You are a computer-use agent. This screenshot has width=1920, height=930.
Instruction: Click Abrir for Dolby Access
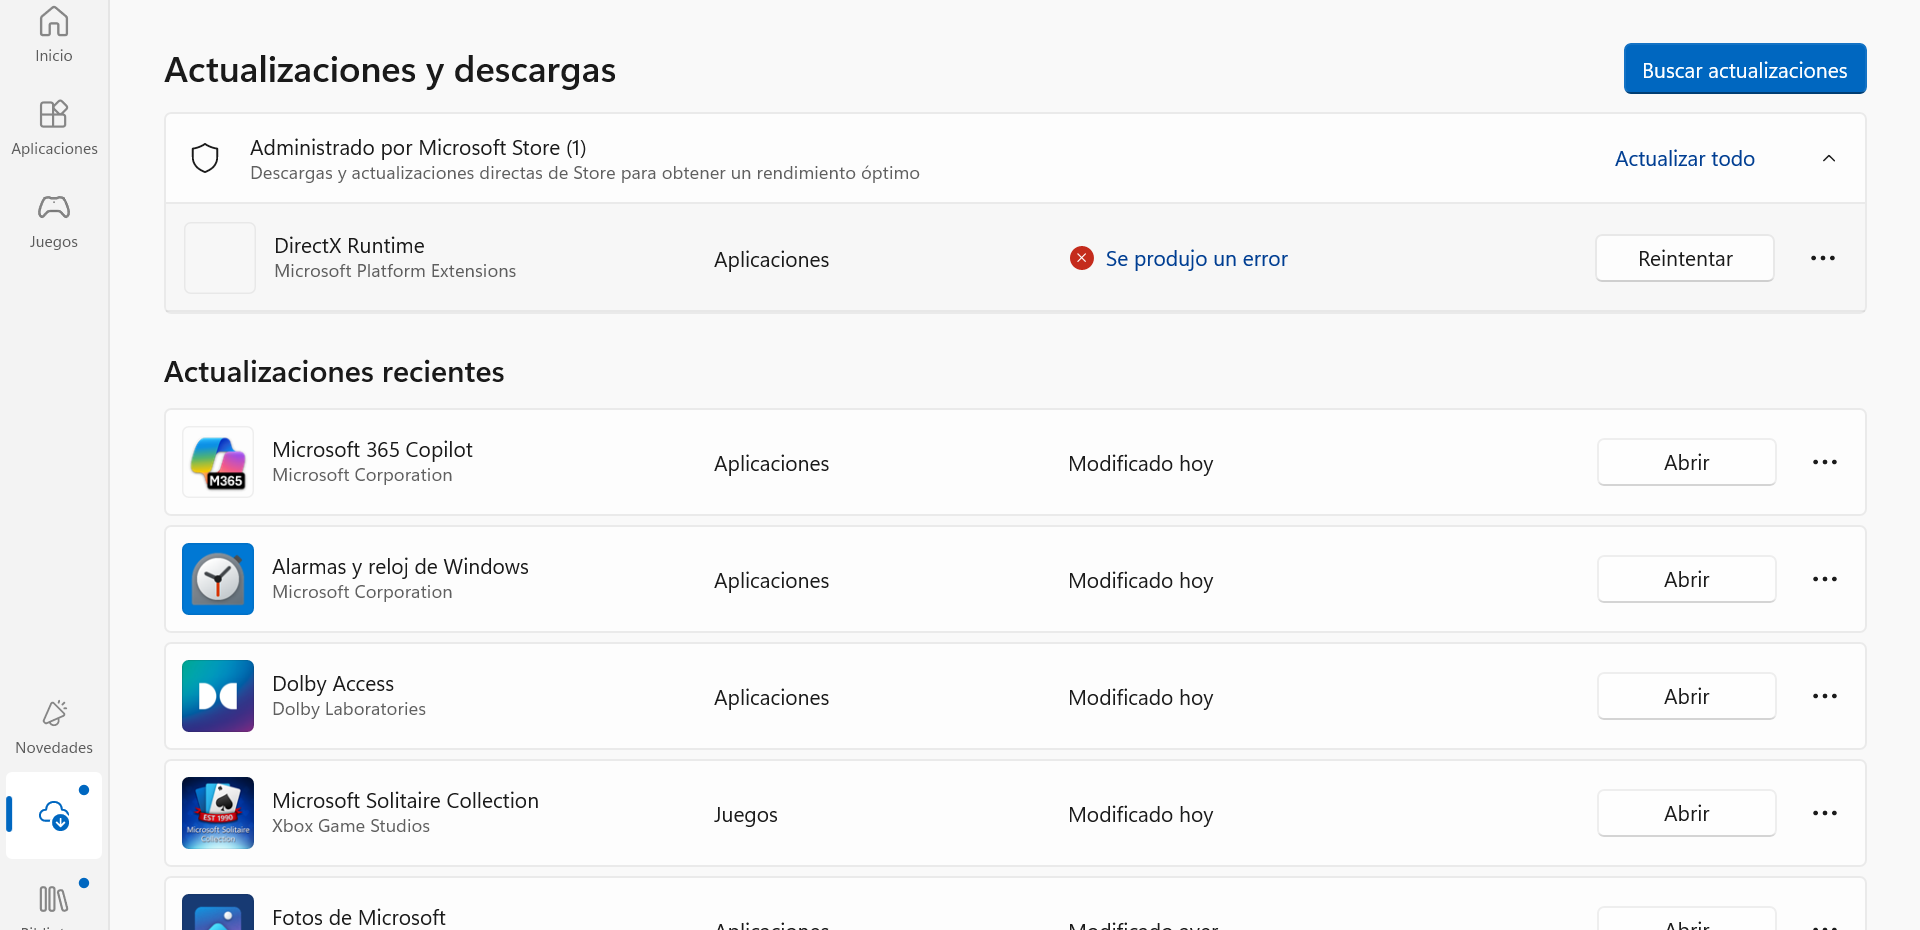1687,696
